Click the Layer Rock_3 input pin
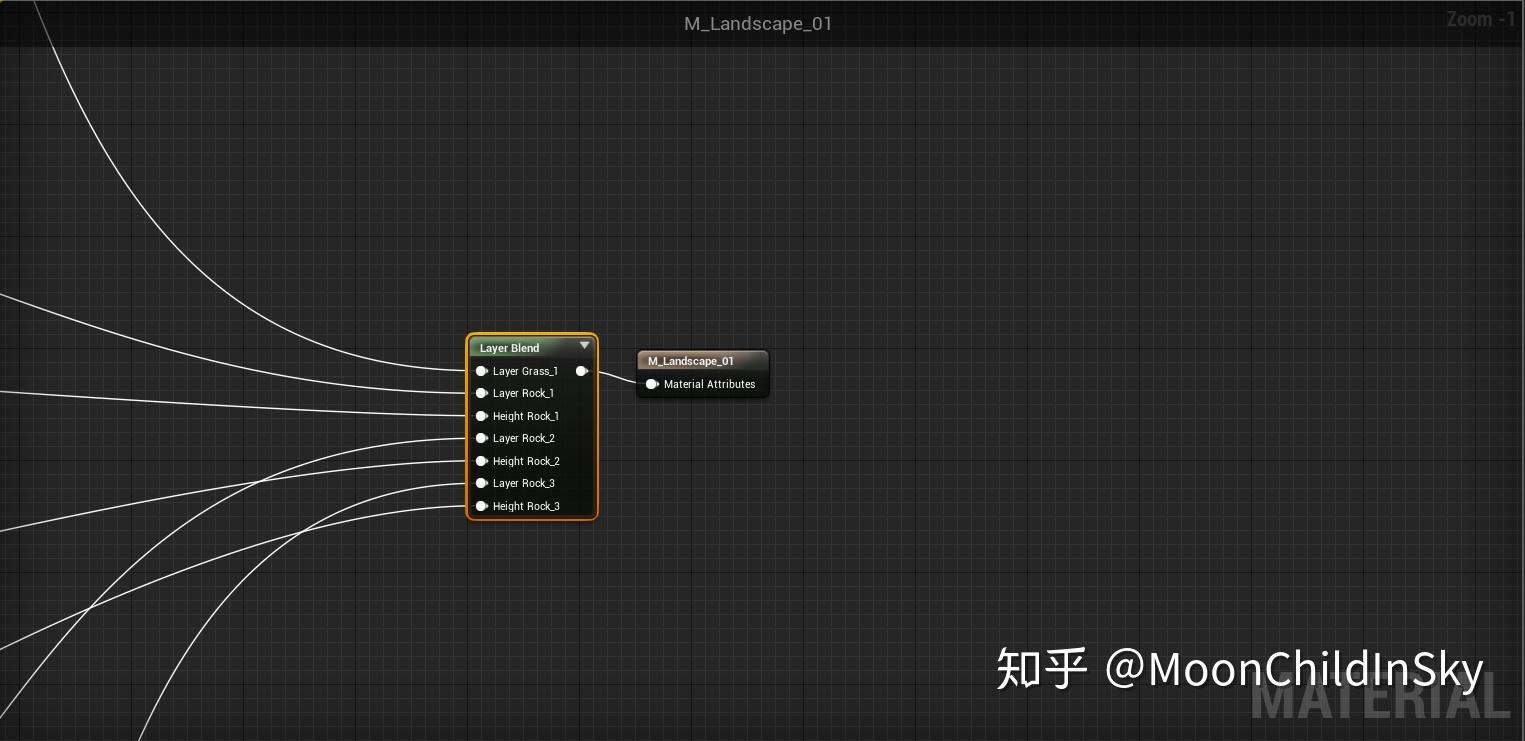The height and width of the screenshot is (741, 1525). [x=482, y=483]
